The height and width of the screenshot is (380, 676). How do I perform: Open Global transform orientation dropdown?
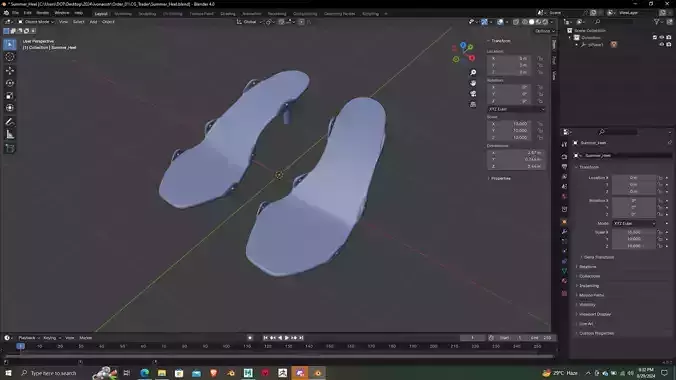pyautogui.click(x=250, y=22)
